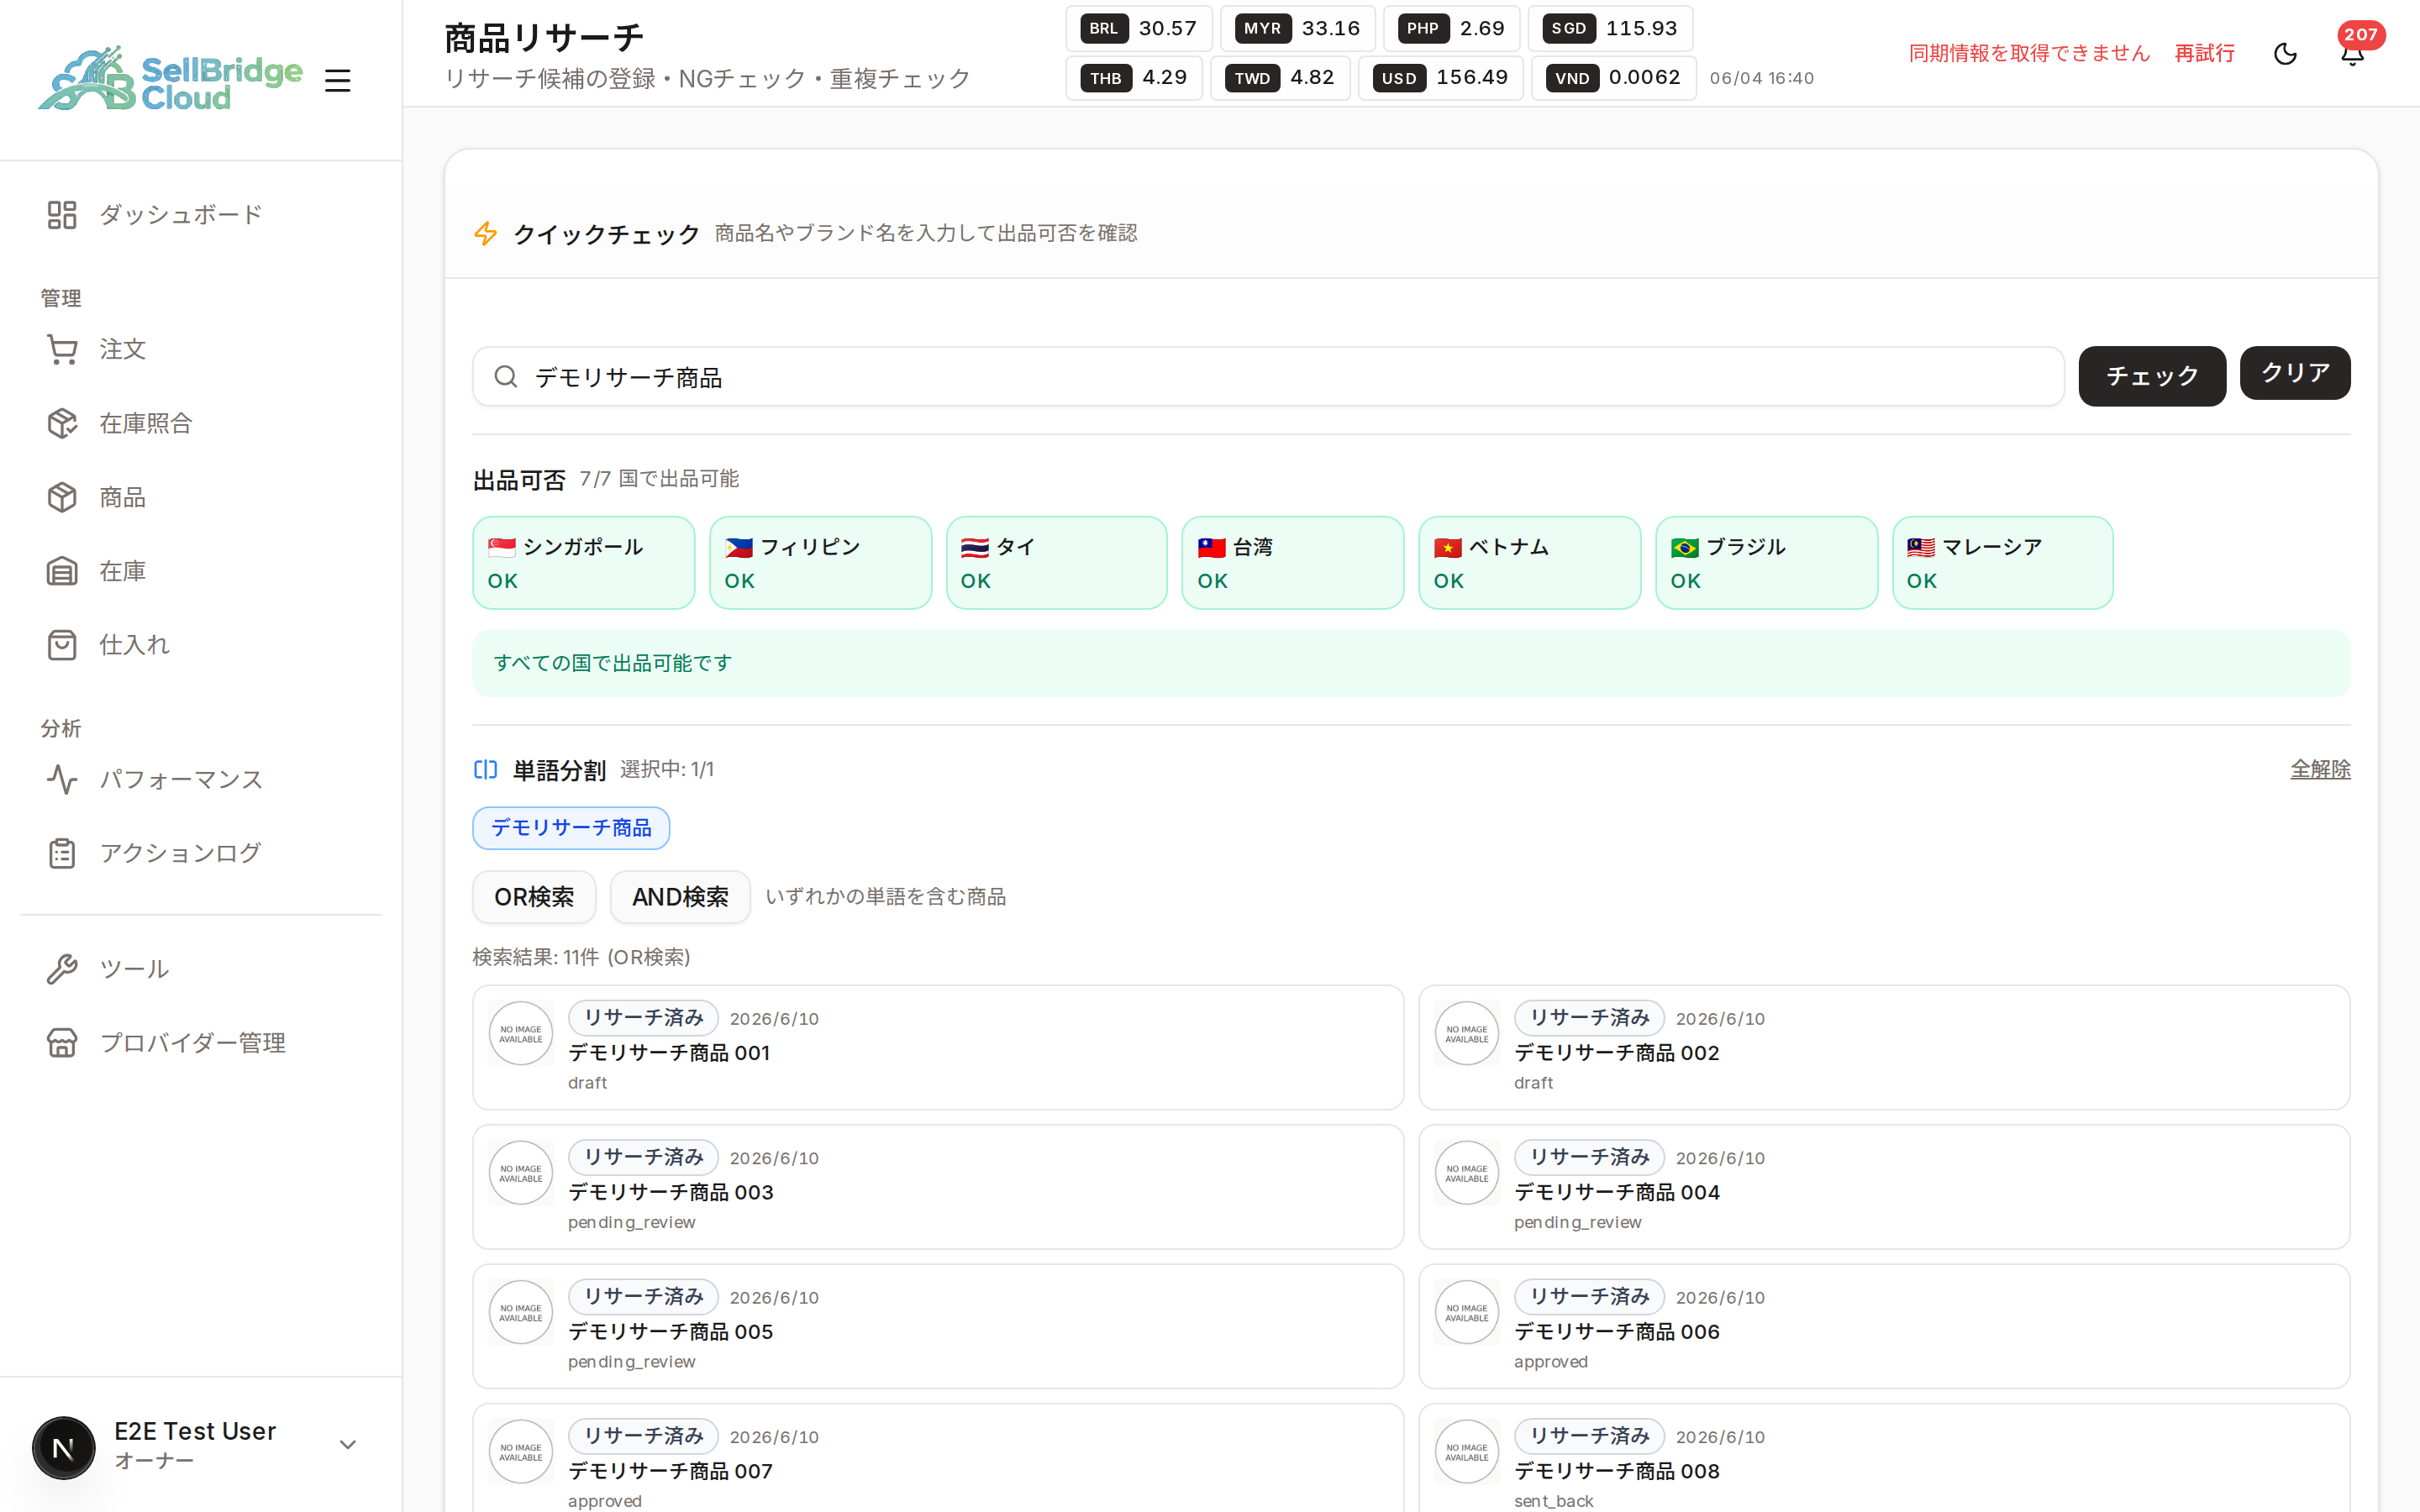Open the 注文 orders page
The image size is (2420, 1512).
point(200,349)
